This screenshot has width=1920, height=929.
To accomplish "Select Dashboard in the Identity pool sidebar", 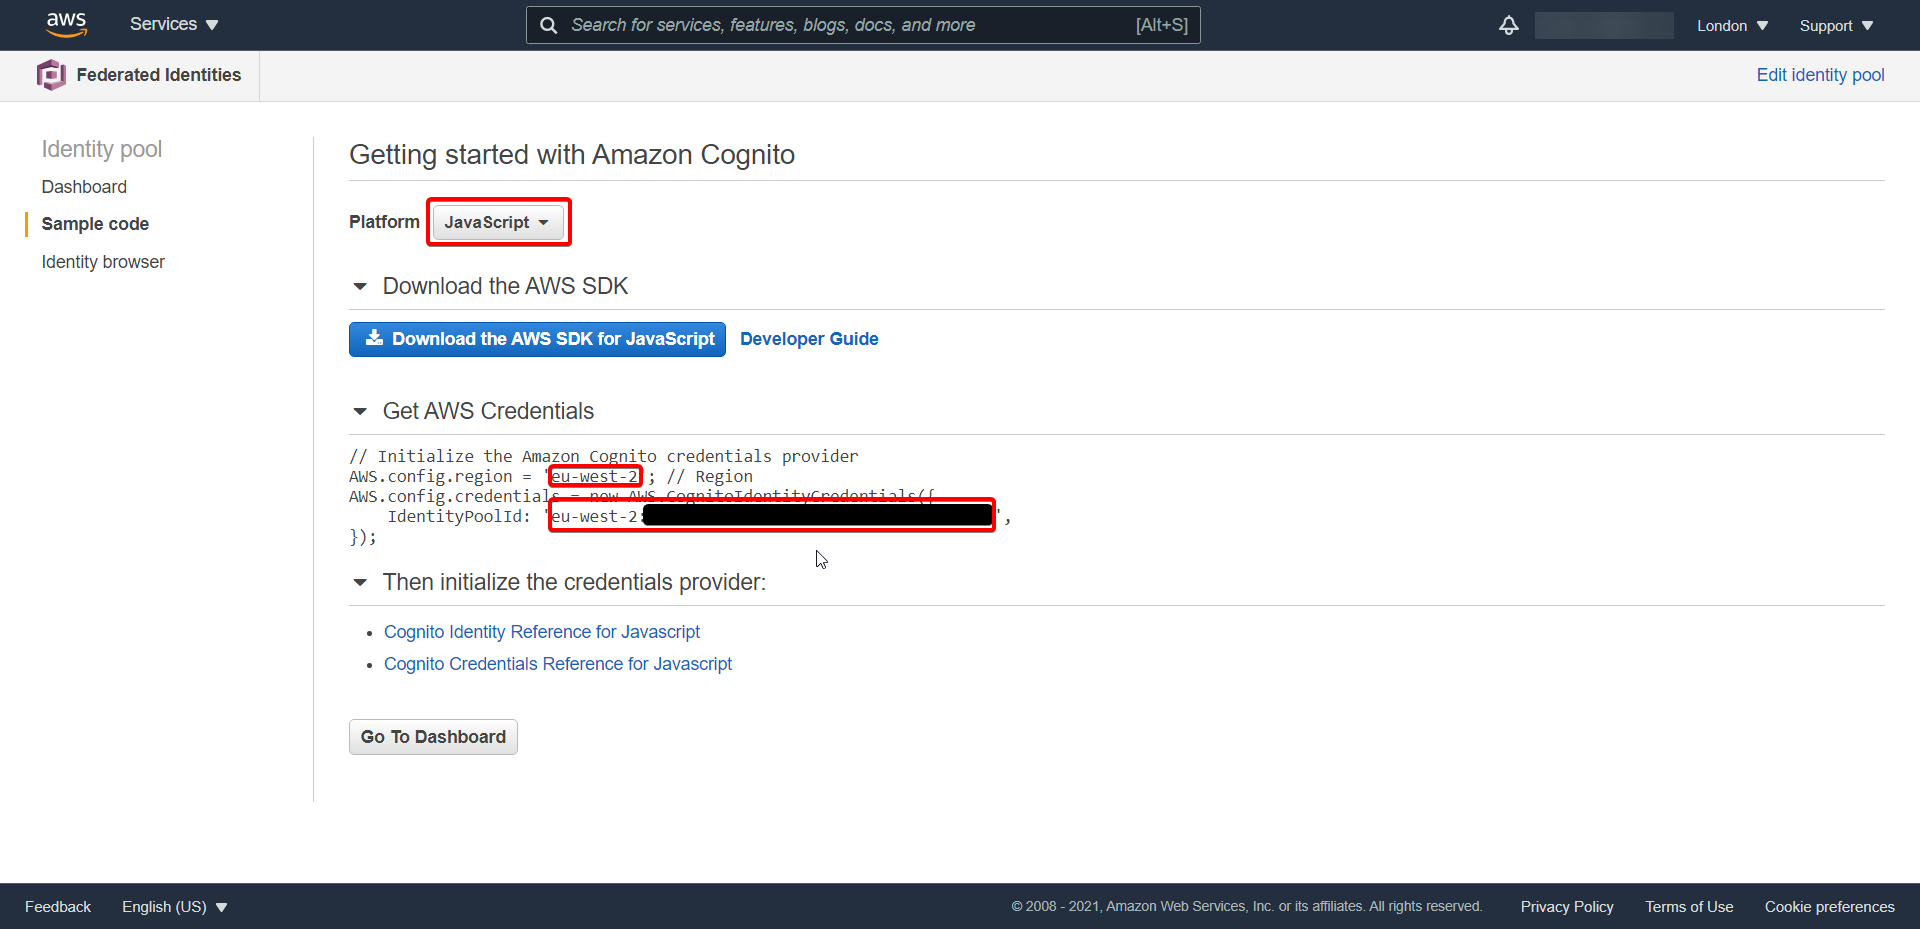I will click(84, 186).
